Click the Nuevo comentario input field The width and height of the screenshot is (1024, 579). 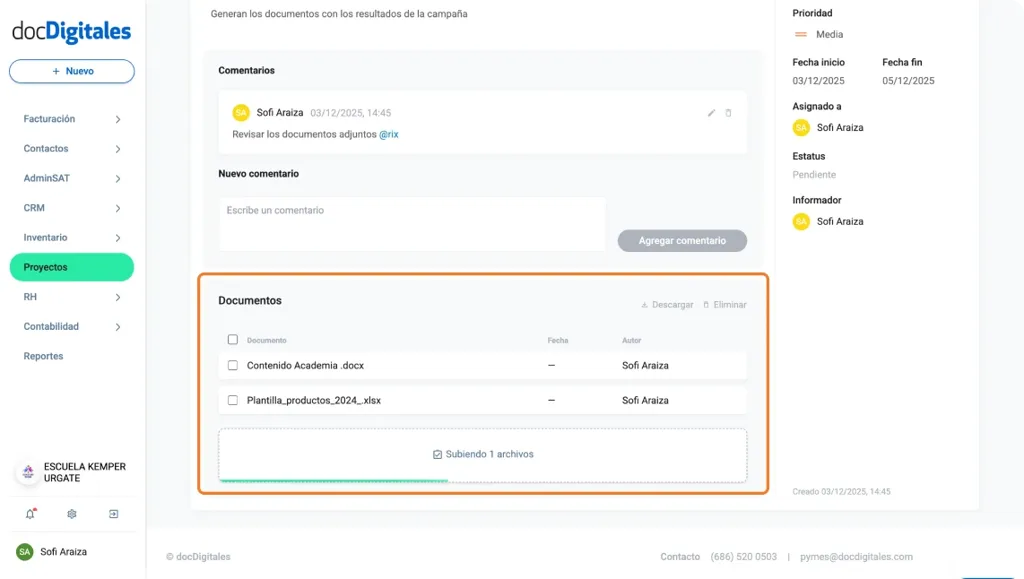[x=411, y=223]
